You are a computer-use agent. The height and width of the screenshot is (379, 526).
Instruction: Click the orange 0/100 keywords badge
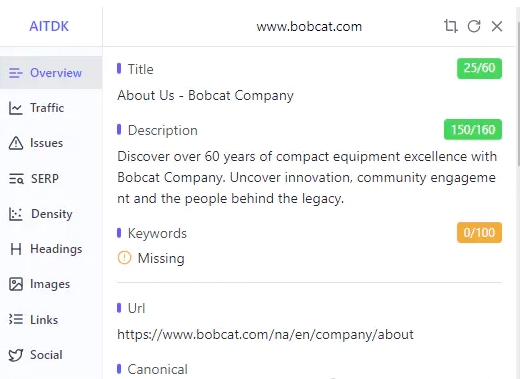point(479,232)
